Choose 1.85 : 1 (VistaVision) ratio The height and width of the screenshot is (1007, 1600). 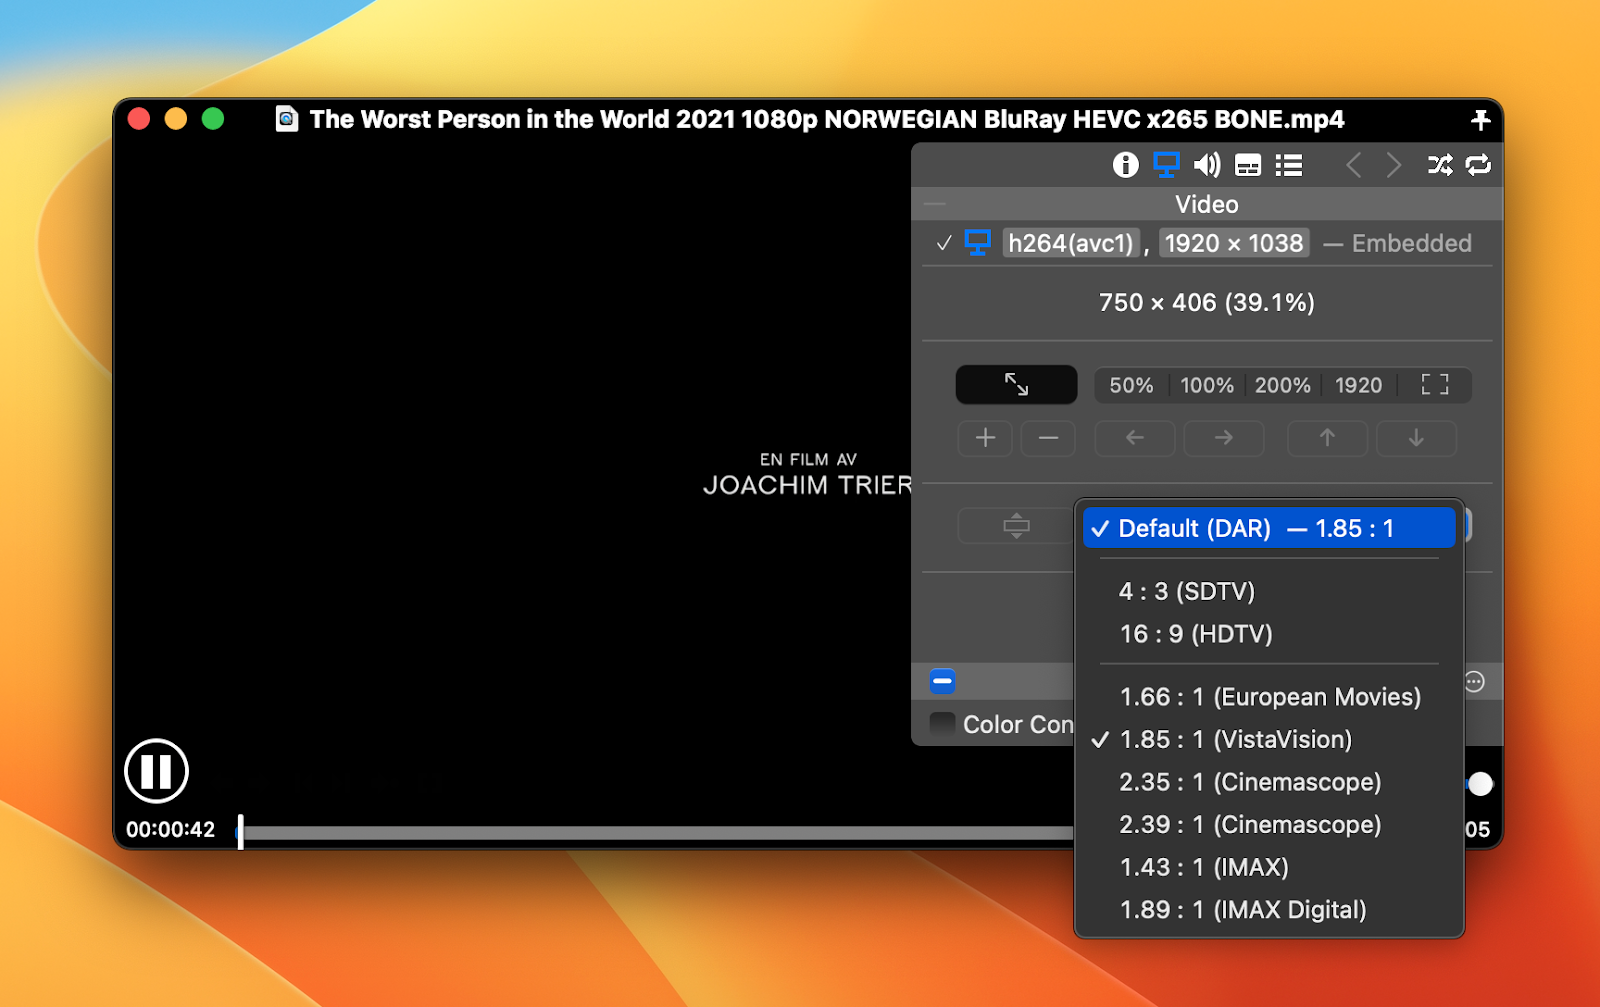click(1269, 740)
